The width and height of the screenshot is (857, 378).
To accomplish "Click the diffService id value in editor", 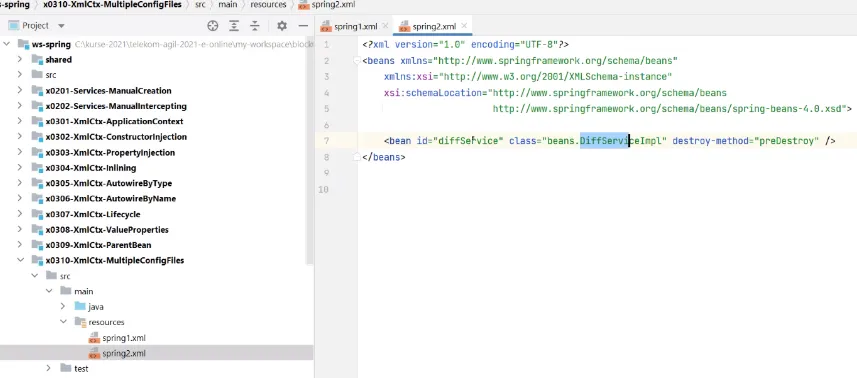I will 468,141.
